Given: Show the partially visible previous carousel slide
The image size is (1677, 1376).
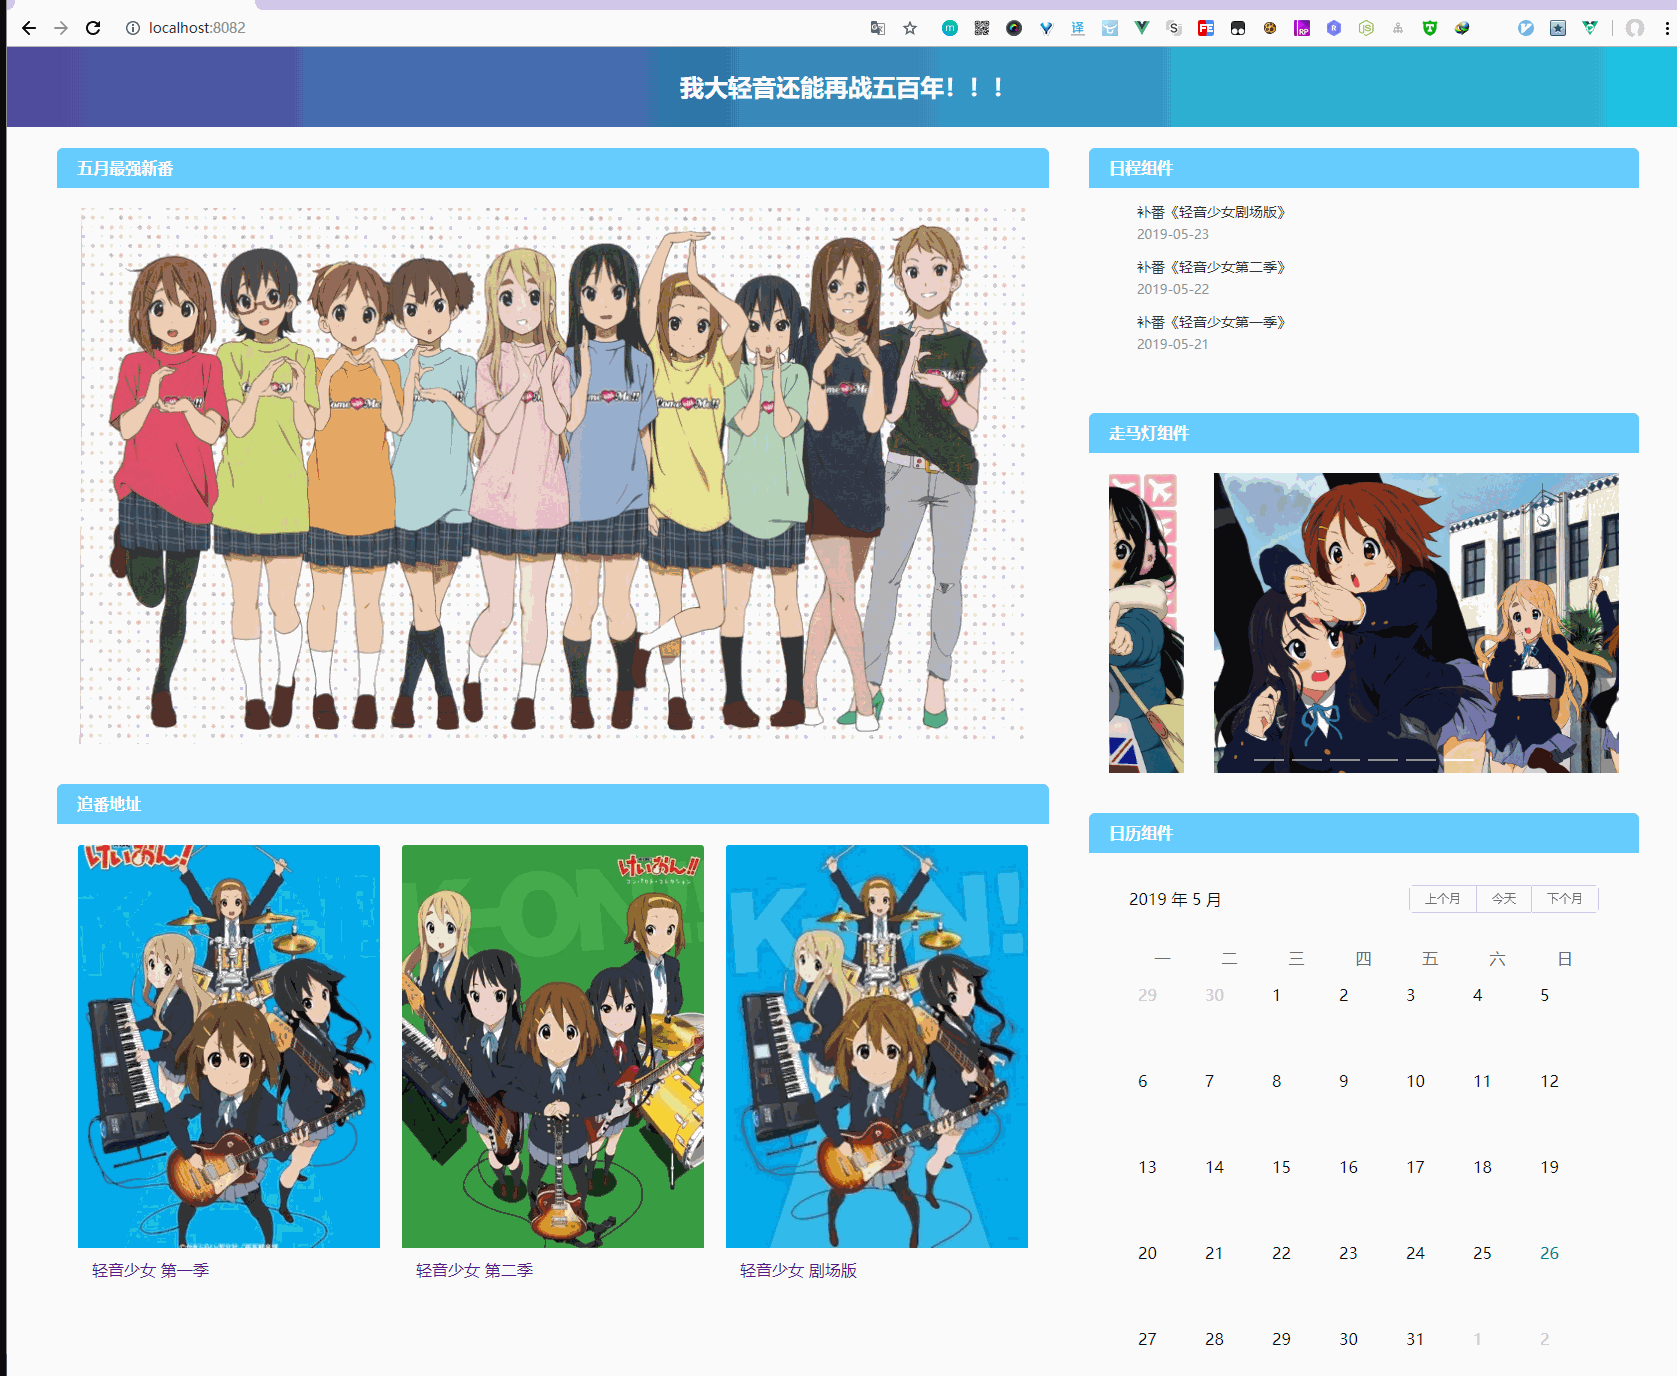Looking at the screenshot, I should [x=1146, y=623].
